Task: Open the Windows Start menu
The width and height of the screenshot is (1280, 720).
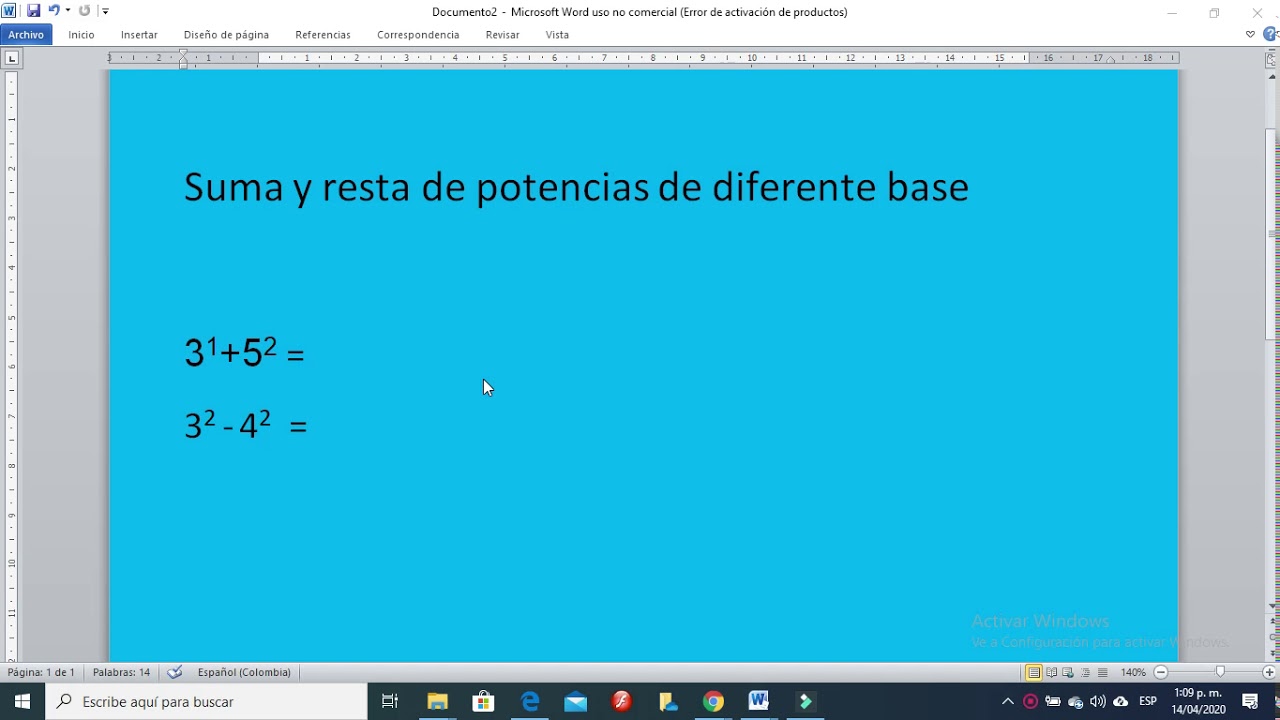Action: (x=23, y=701)
